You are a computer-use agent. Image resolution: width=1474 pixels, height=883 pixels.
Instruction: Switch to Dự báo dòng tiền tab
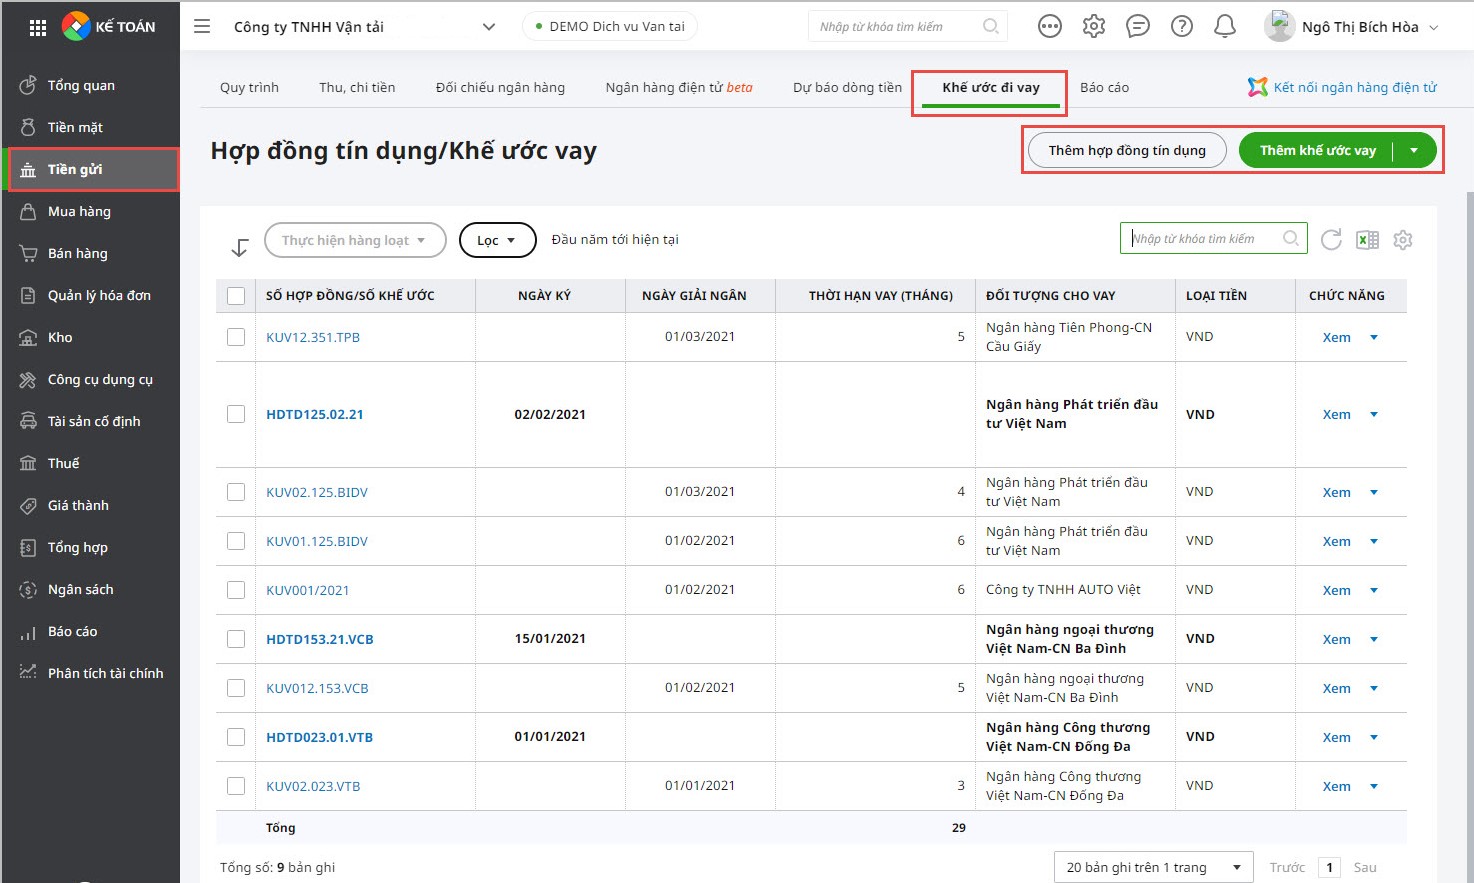(848, 87)
